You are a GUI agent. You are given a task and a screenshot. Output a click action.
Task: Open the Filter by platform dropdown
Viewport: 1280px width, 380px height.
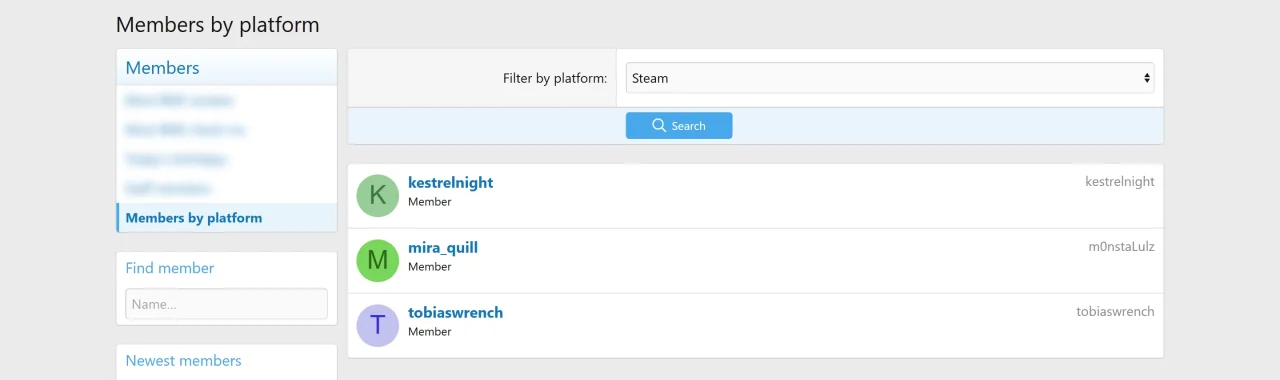pos(890,78)
